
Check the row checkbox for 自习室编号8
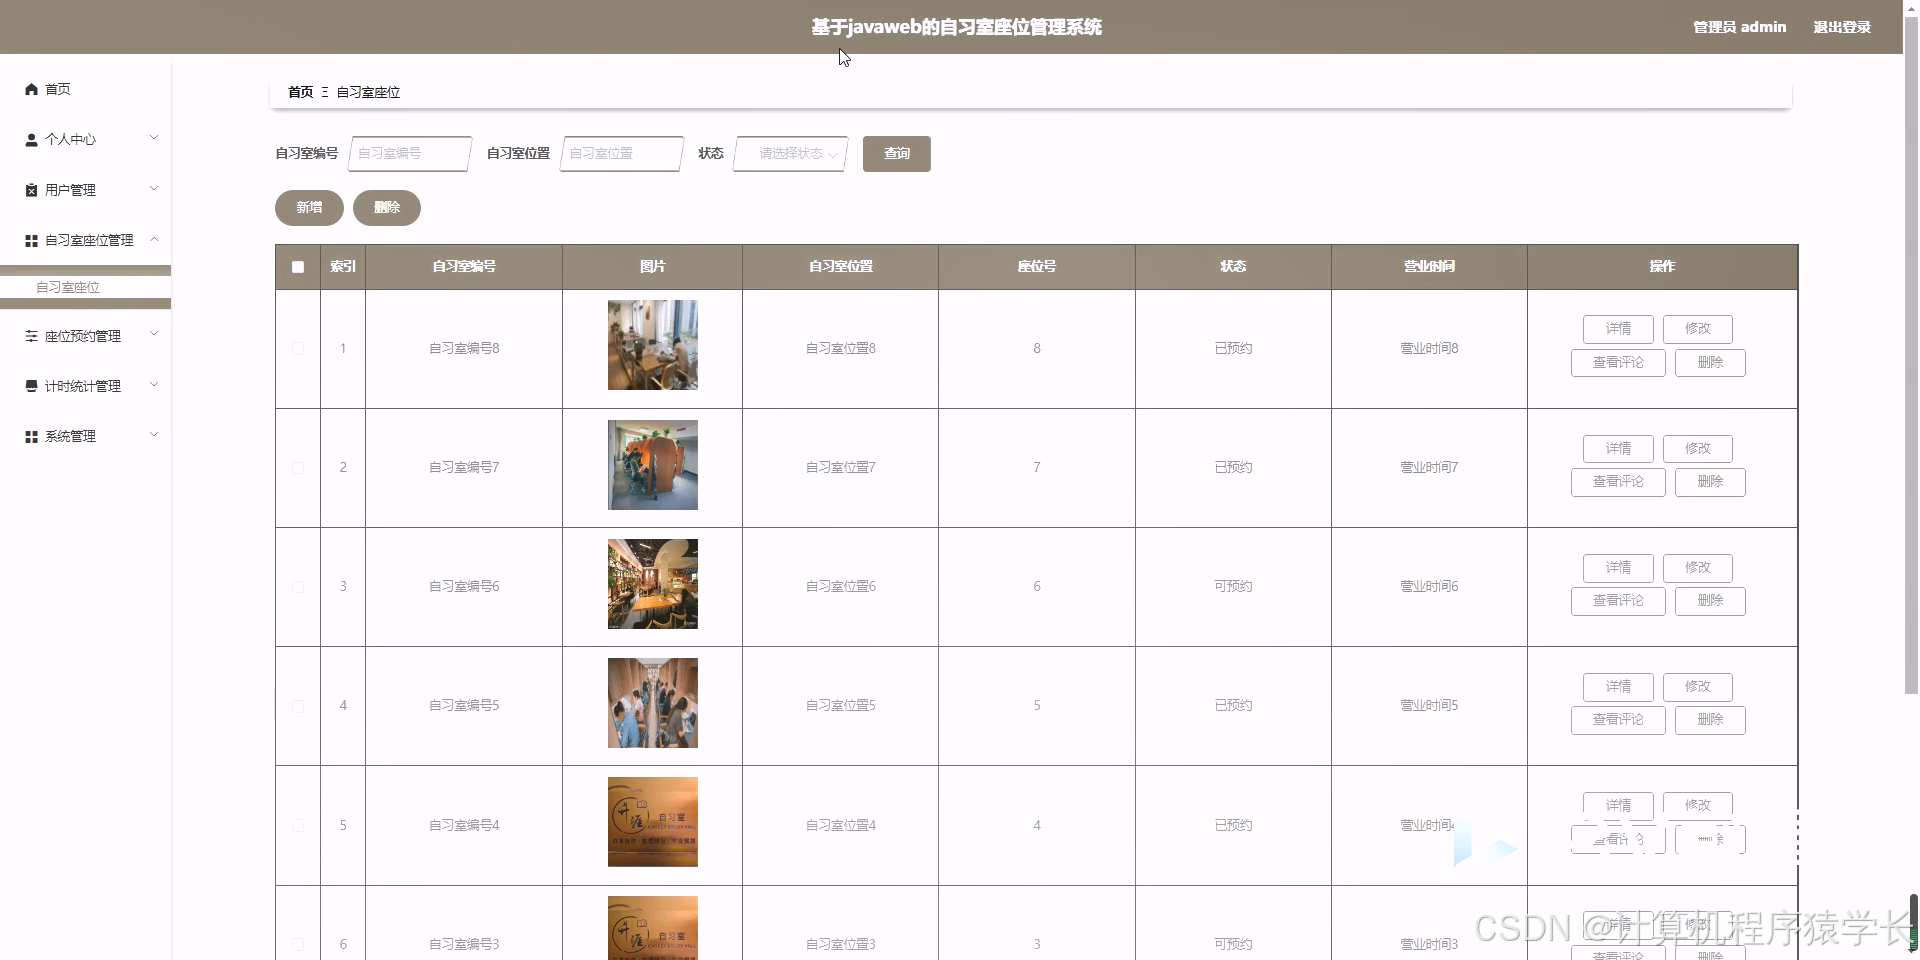coord(298,349)
